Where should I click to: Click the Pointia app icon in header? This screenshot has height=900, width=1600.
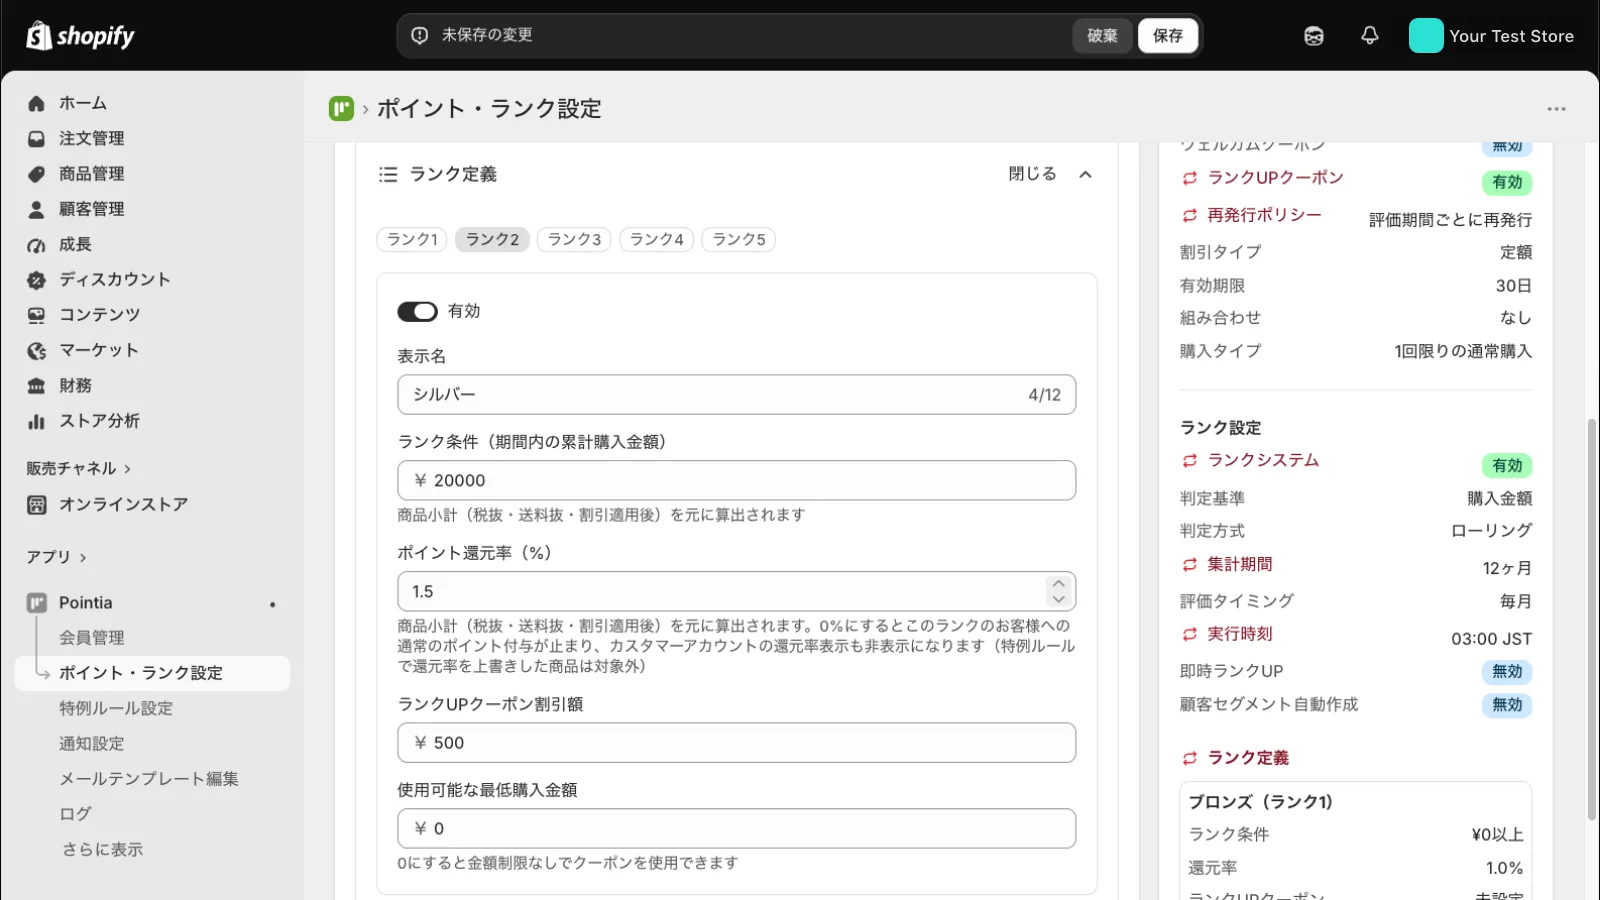point(341,108)
